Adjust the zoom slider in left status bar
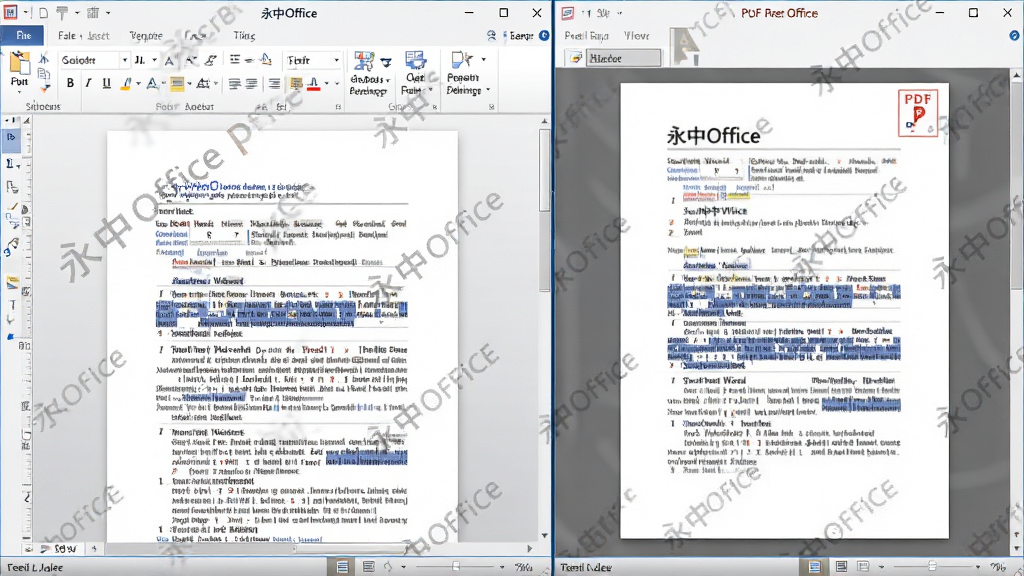1024x576 pixels. [456, 567]
